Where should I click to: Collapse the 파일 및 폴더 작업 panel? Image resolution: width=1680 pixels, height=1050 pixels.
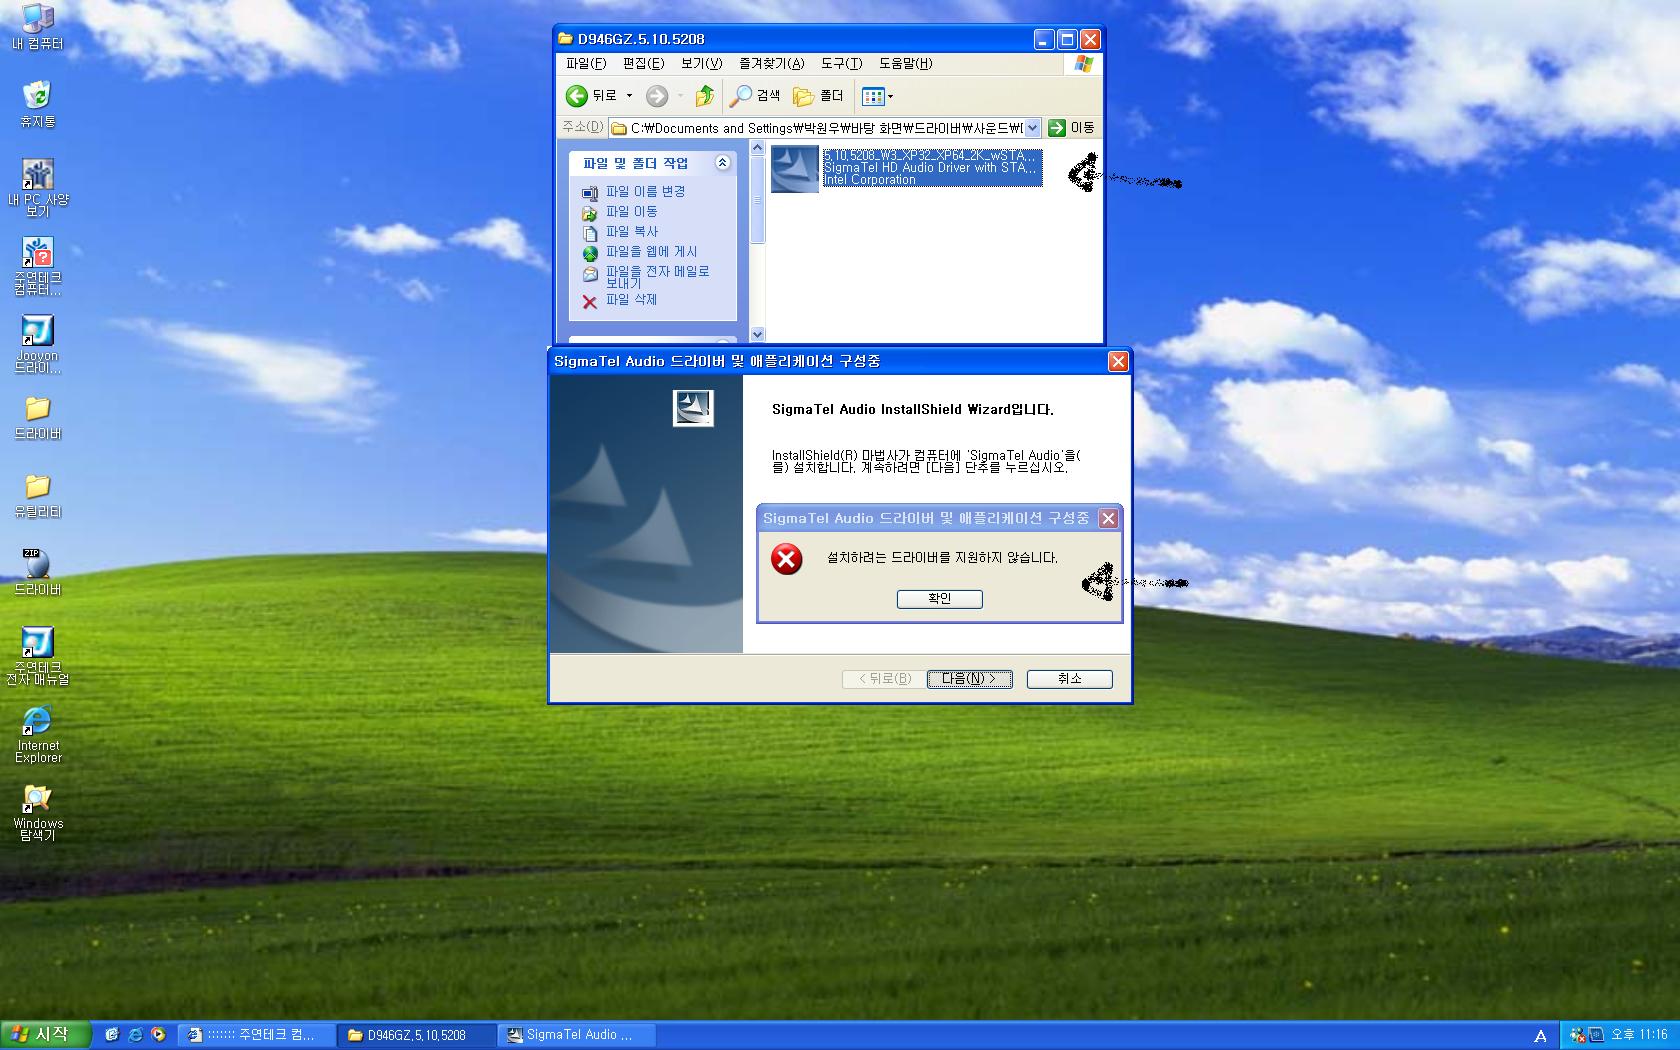(x=722, y=163)
